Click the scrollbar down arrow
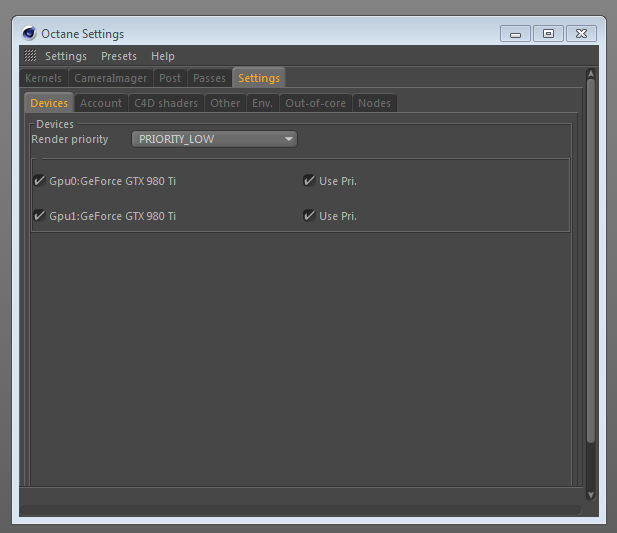The width and height of the screenshot is (617, 533). tap(591, 495)
